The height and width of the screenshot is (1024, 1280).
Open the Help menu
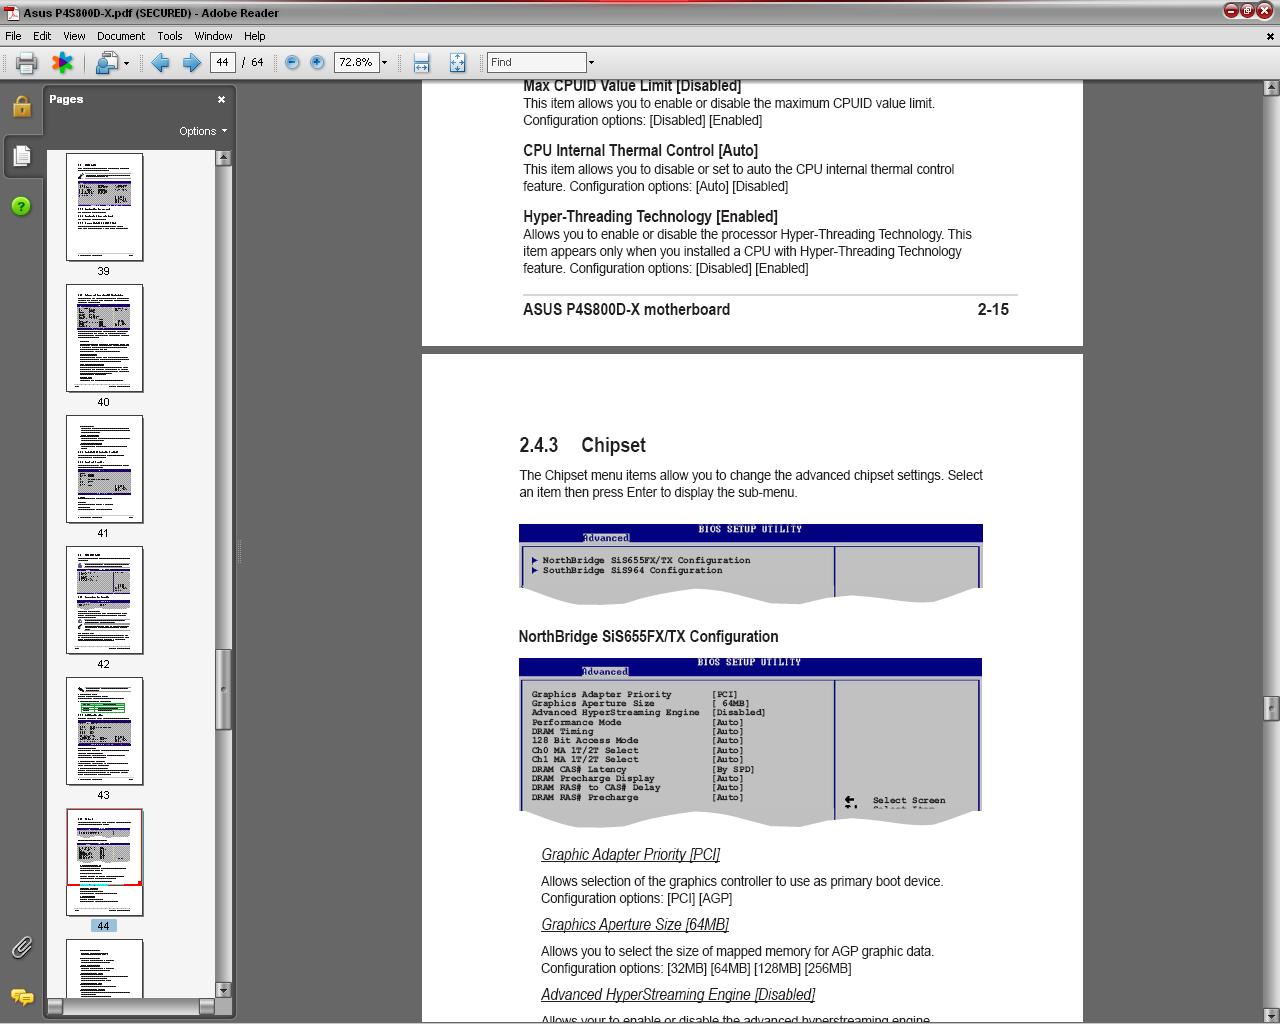(254, 36)
